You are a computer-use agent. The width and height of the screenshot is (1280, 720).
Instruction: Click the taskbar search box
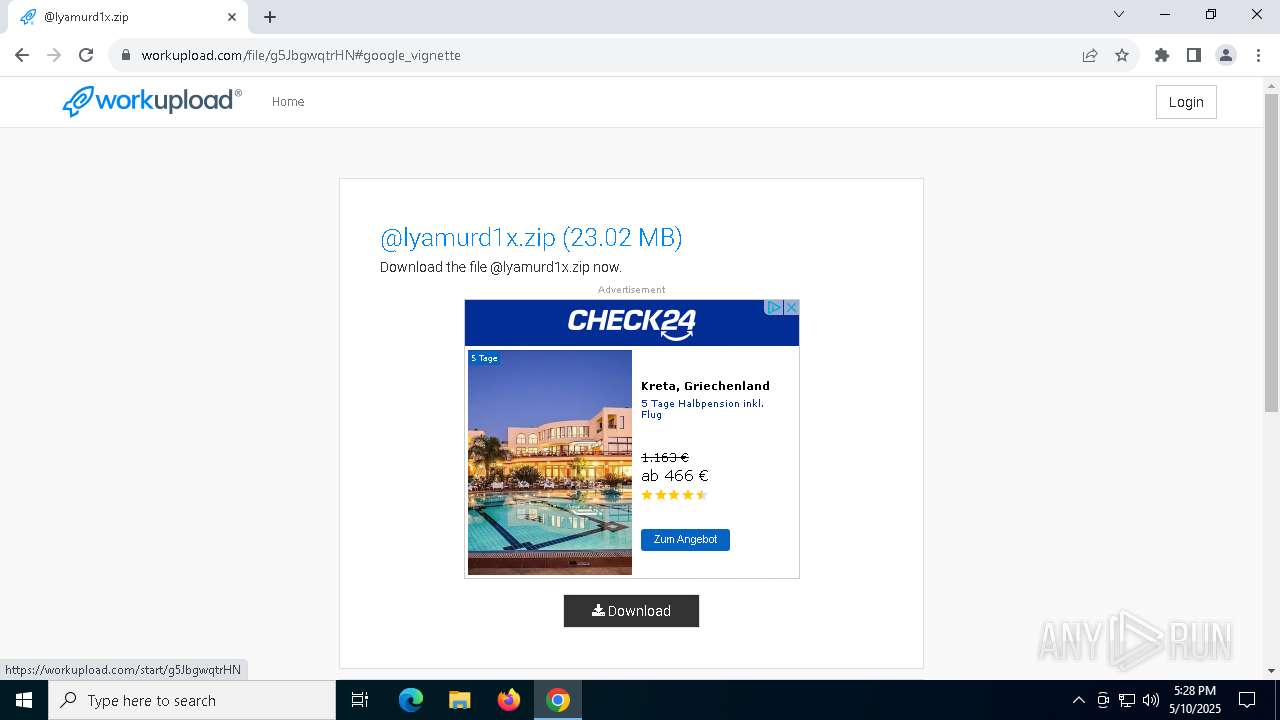point(192,700)
